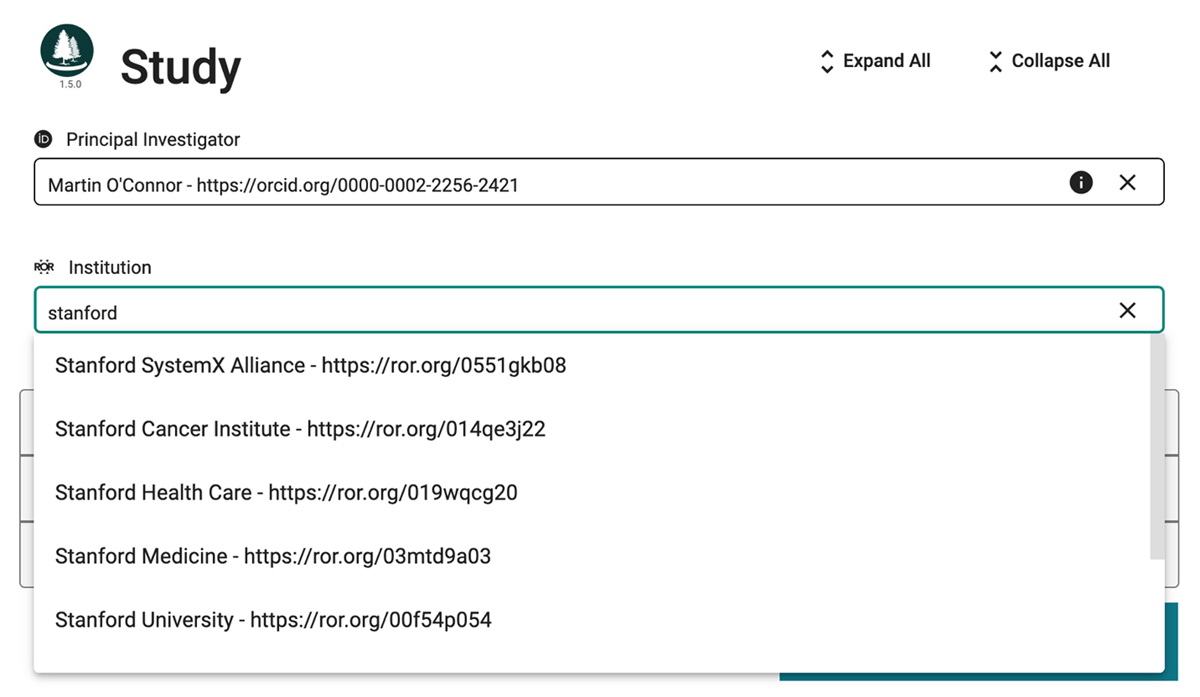Choose Stanford Medicine from list
This screenshot has width=1200, height=697.
(x=592, y=556)
